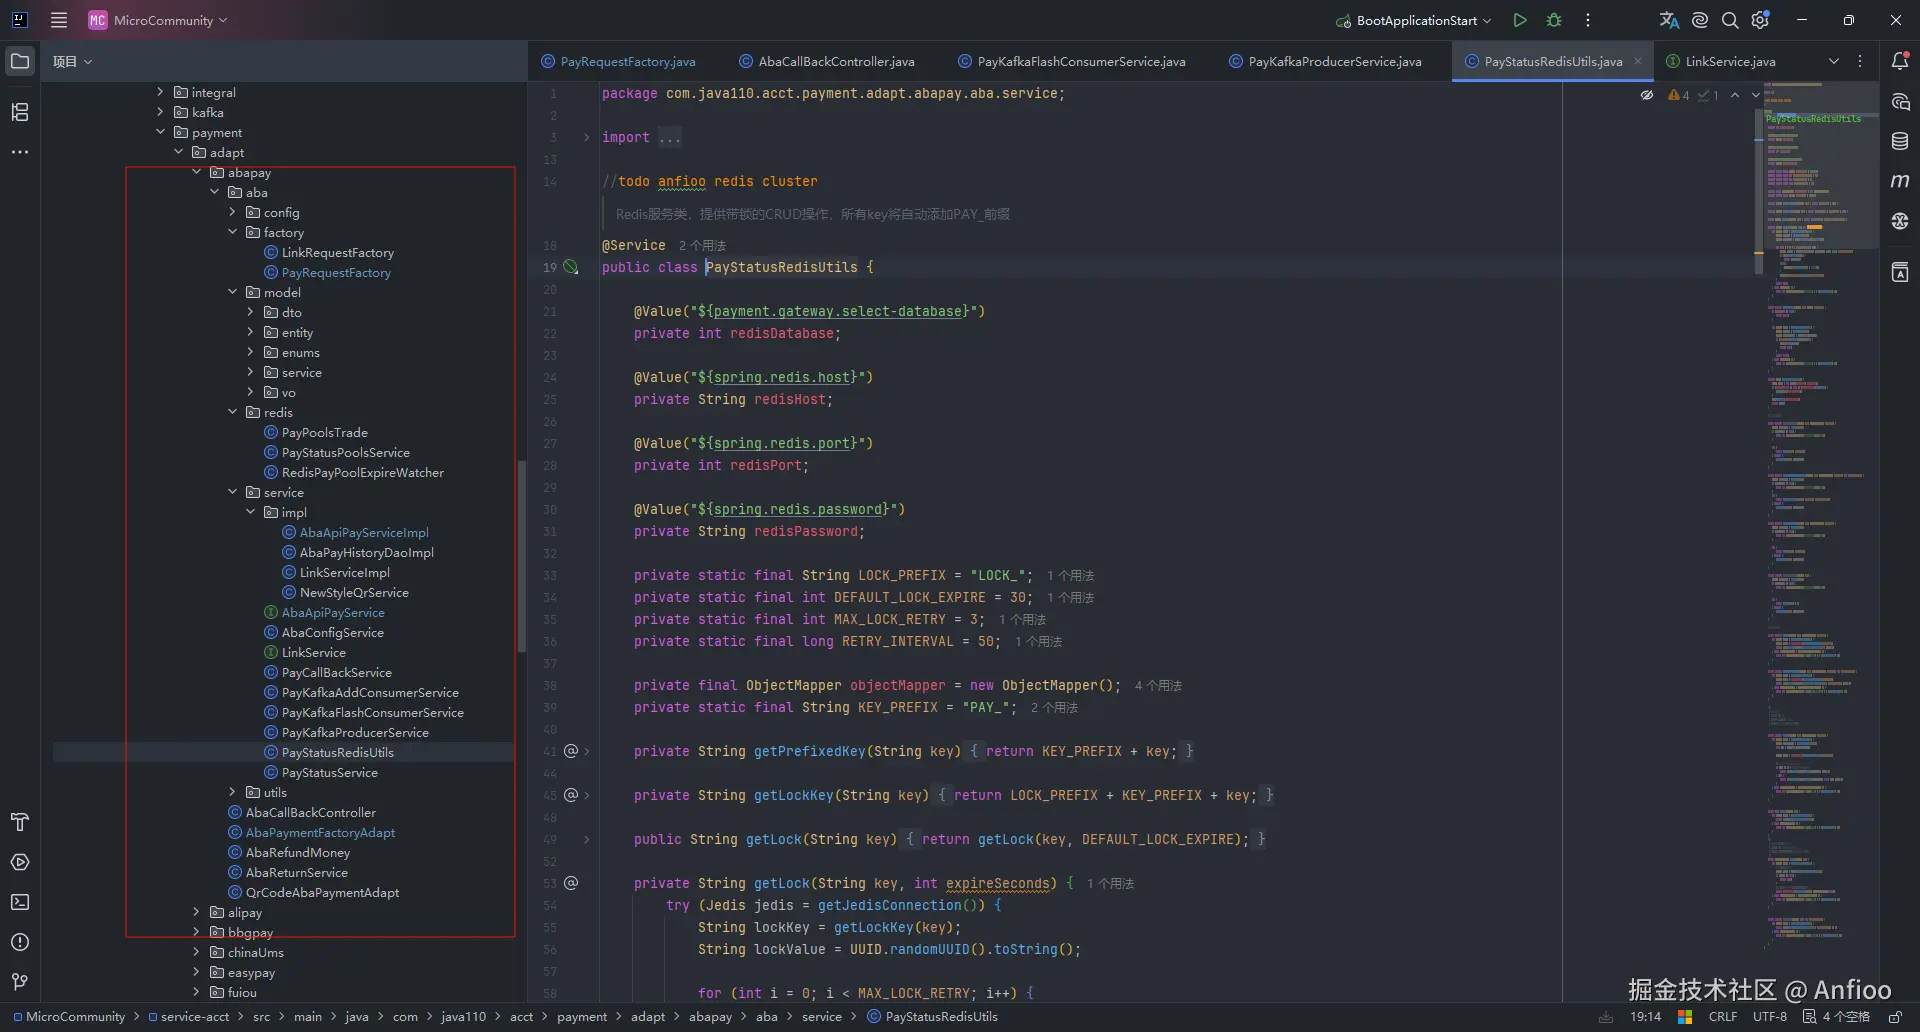The width and height of the screenshot is (1920, 1032).
Task: Open the multicolor Windows-logo status bar icon
Action: coord(1685,1017)
